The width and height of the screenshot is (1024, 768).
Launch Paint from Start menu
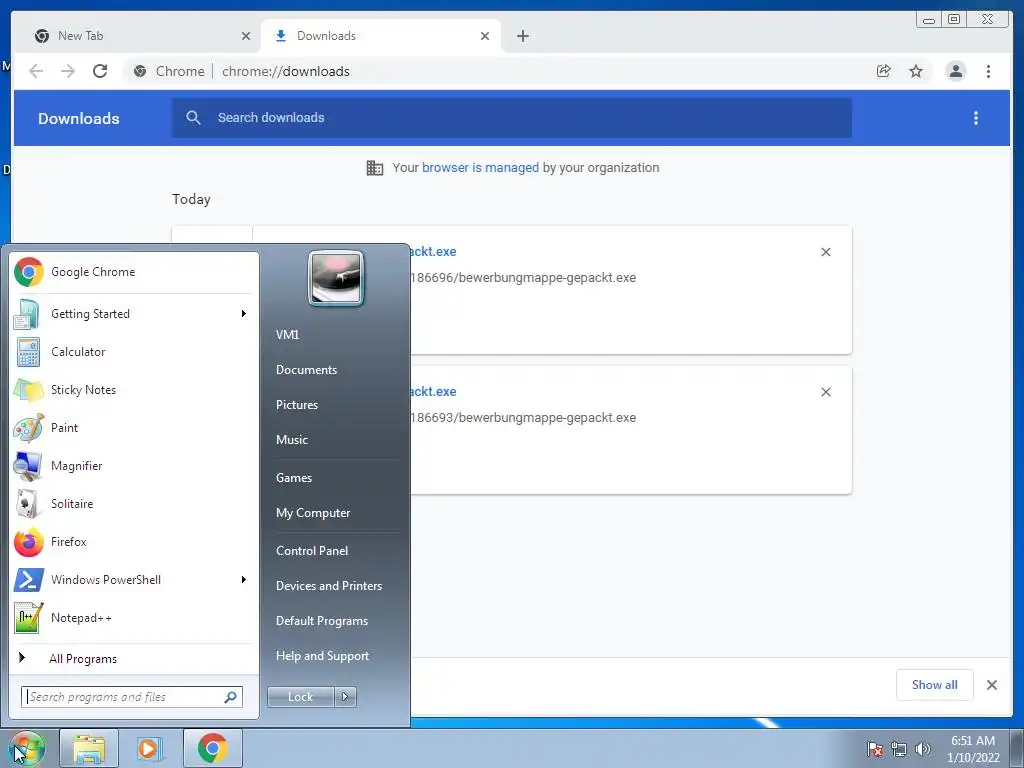[134, 428]
